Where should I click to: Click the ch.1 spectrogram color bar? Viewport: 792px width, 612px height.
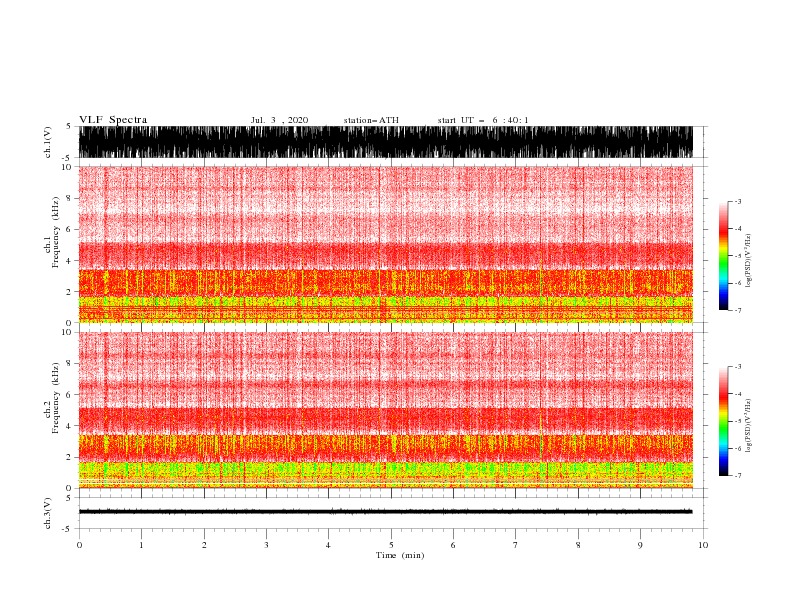coord(723,256)
